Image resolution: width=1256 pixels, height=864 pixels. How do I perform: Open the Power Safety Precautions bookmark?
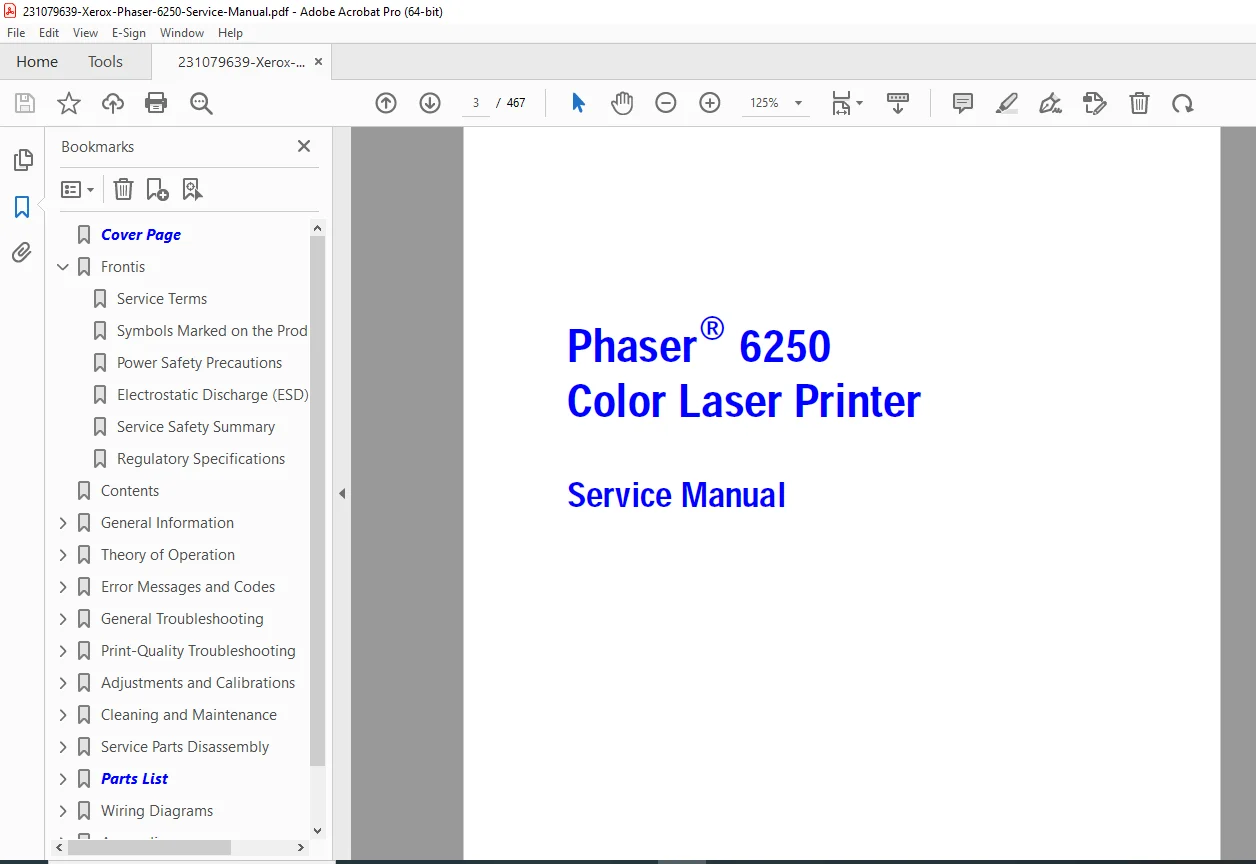[199, 363]
